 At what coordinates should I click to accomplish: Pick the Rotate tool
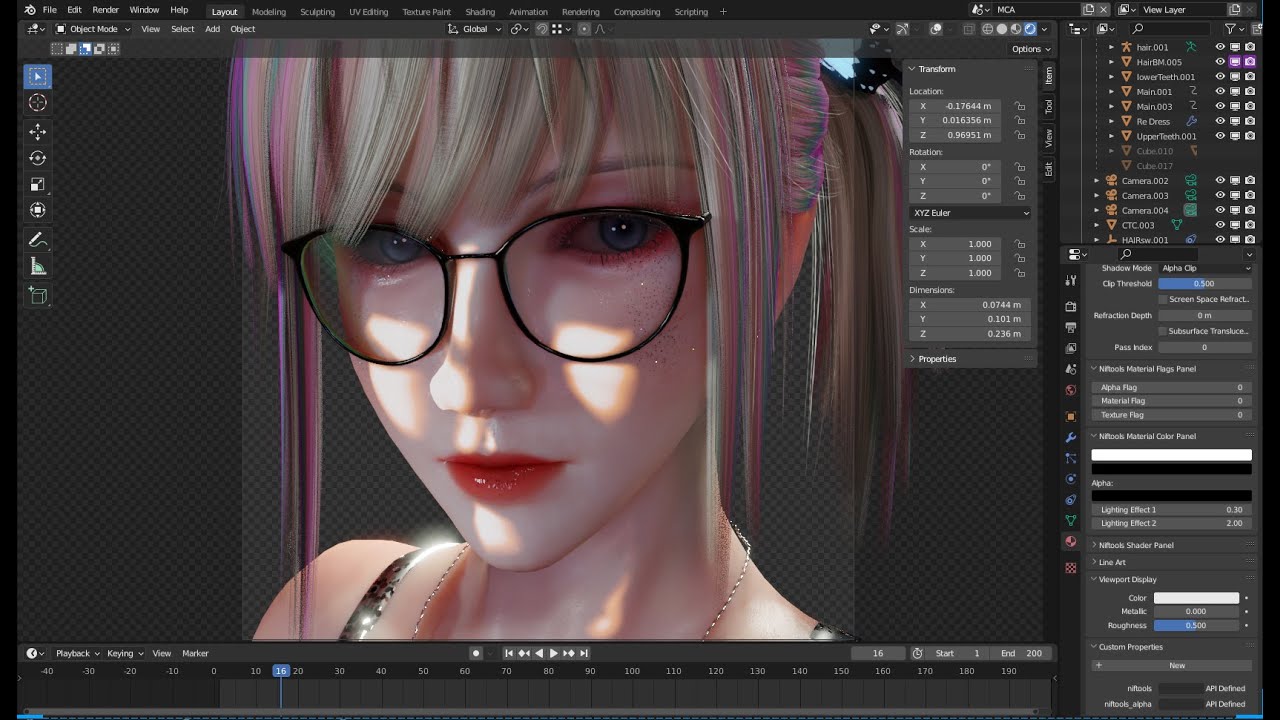point(38,158)
